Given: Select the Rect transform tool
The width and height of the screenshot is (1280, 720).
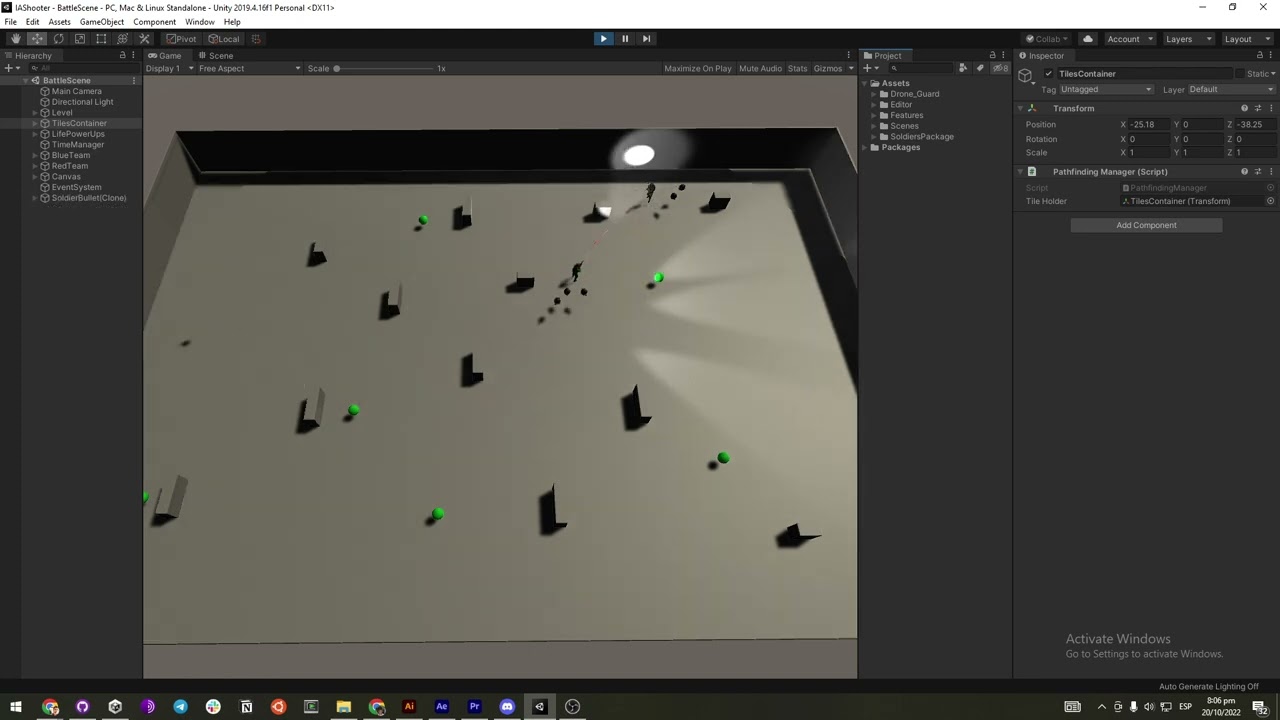Looking at the screenshot, I should coord(101,39).
